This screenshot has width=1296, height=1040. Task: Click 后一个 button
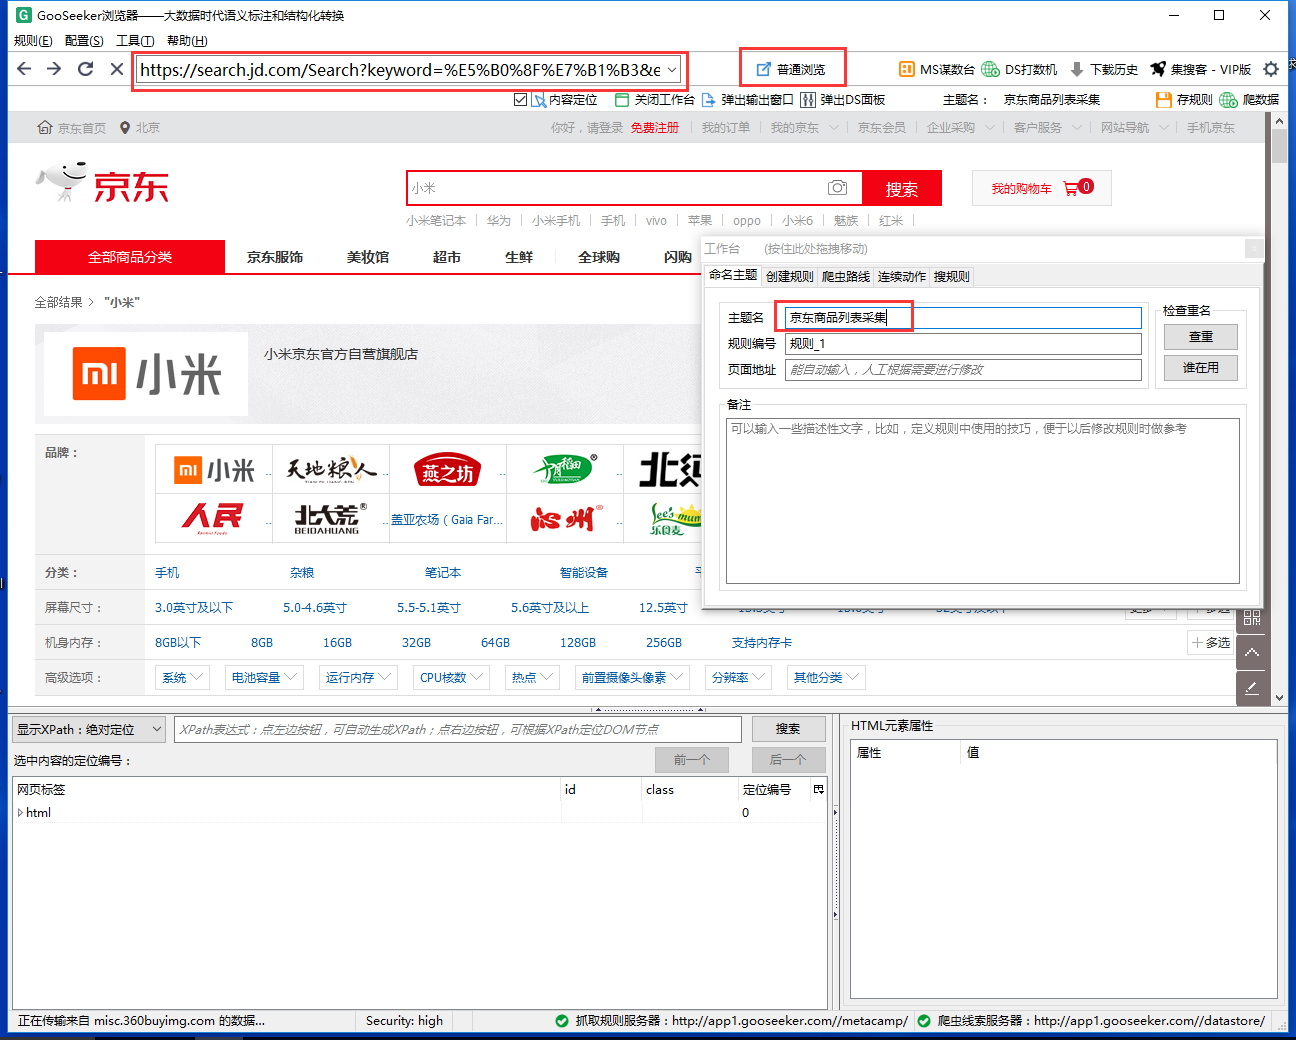point(788,760)
